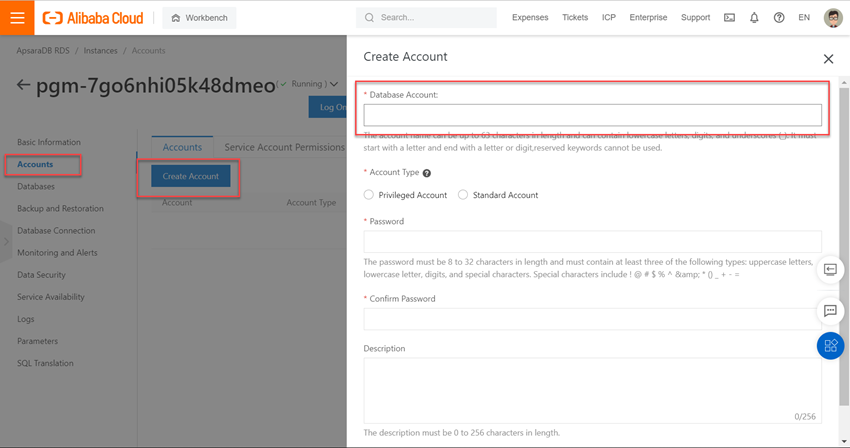Open the Tickets menu
Image resolution: width=850 pixels, height=448 pixels.
click(x=575, y=17)
